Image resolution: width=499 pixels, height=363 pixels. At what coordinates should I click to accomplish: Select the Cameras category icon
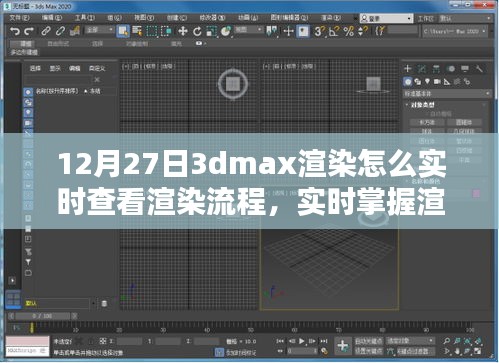tap(437, 81)
